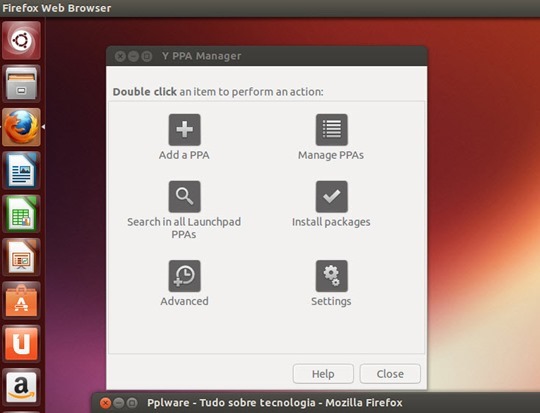
Task: Click the 'Install packages' label
Action: 331,222
